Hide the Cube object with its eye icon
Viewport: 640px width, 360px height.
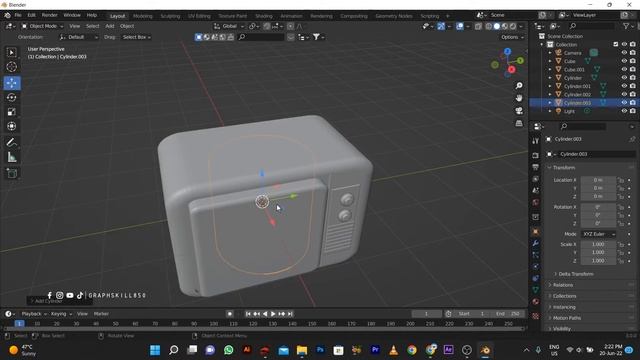click(x=624, y=61)
